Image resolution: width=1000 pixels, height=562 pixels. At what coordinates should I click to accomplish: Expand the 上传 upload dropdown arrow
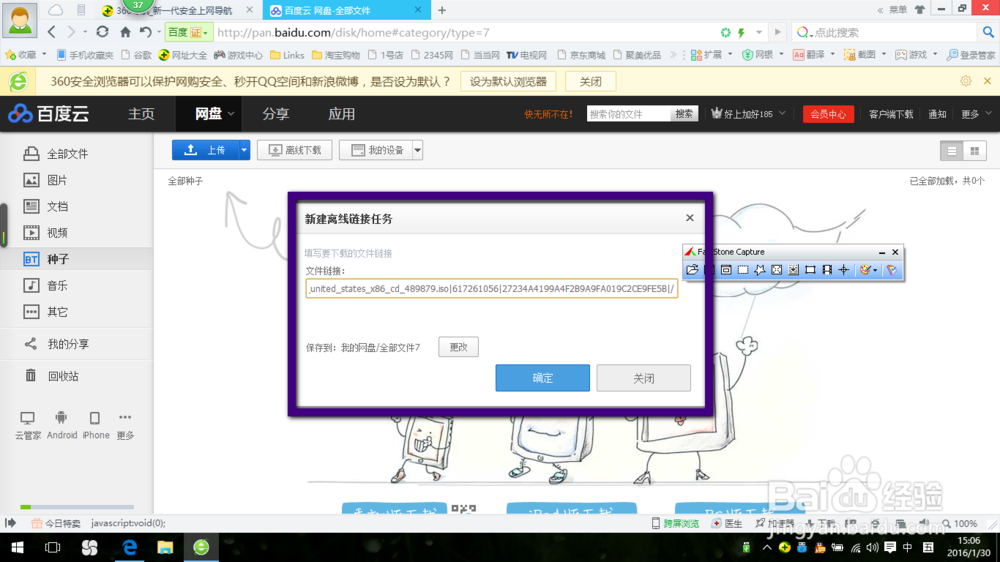pyautogui.click(x=244, y=150)
